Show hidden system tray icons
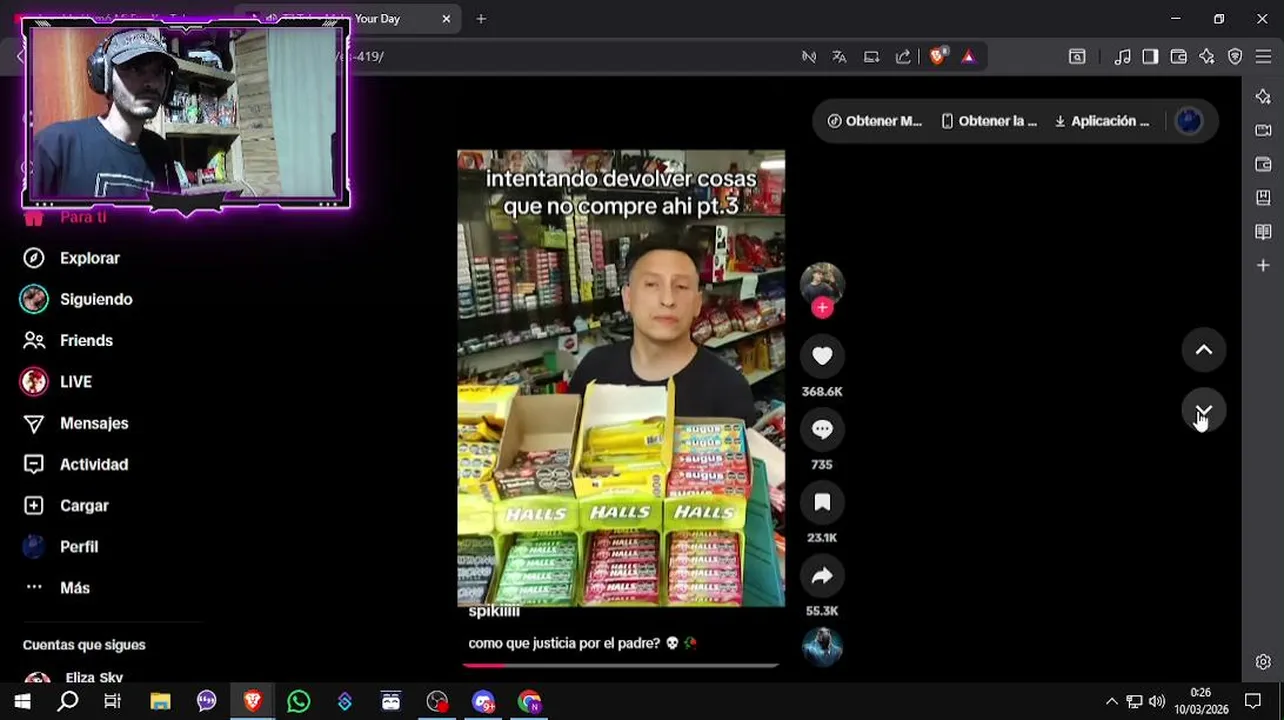Viewport: 1284px width, 720px height. [1111, 702]
